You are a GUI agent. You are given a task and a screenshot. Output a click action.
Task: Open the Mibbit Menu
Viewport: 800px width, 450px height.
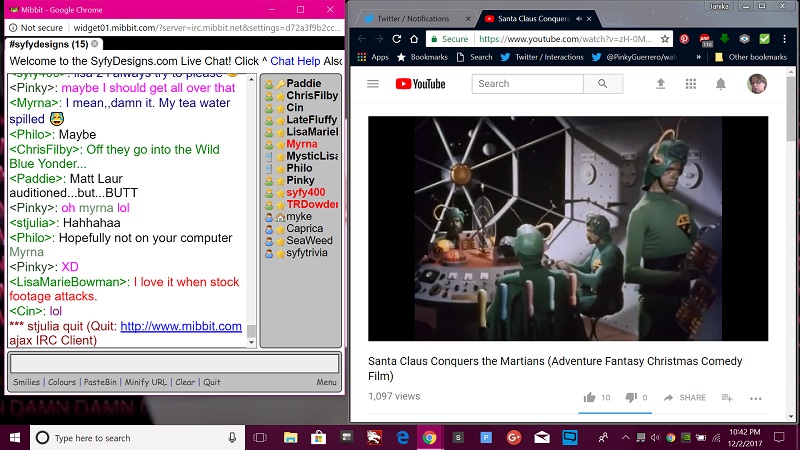326,382
